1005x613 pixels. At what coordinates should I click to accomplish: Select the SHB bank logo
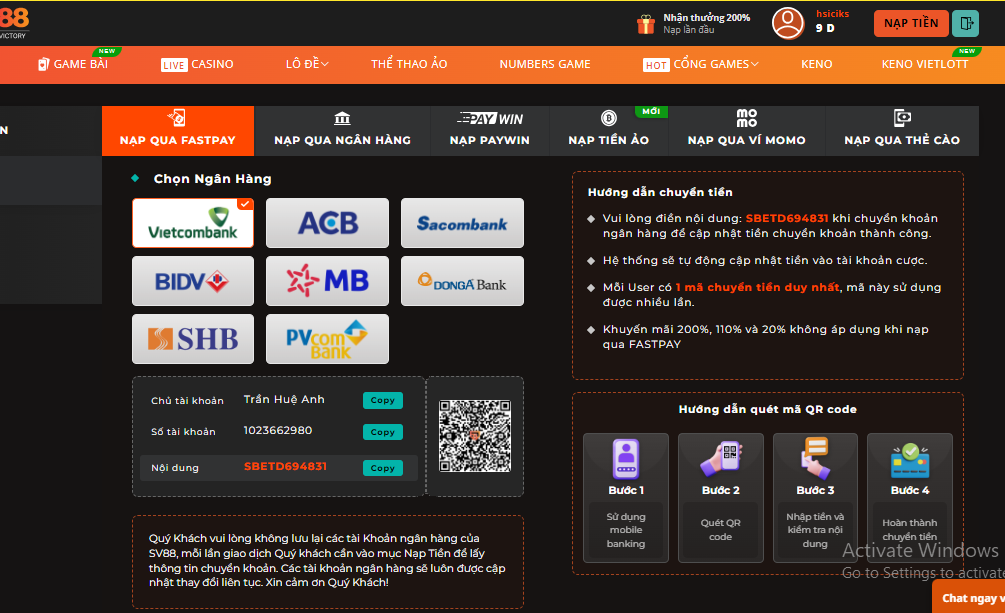point(193,339)
